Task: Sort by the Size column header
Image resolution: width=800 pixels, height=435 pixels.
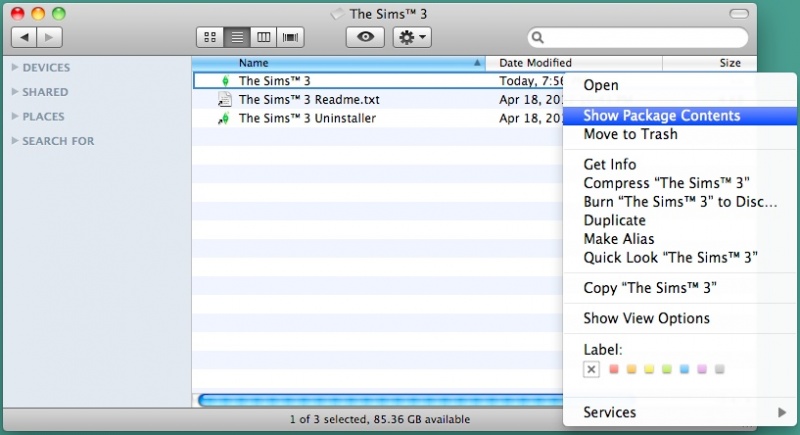Action: [x=710, y=63]
